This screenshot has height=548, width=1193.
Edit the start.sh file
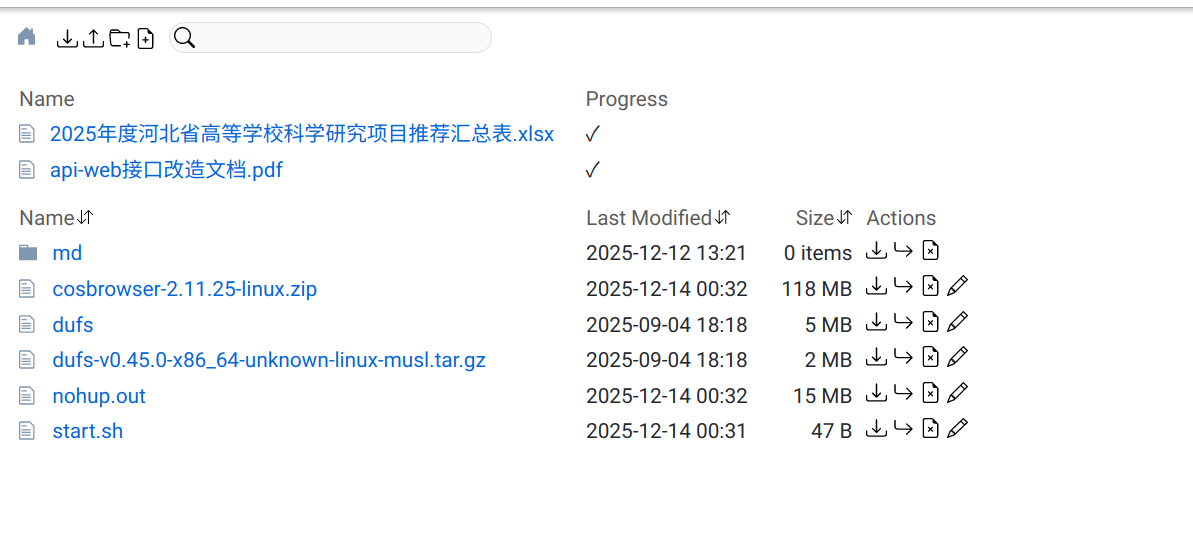pyautogui.click(x=957, y=429)
